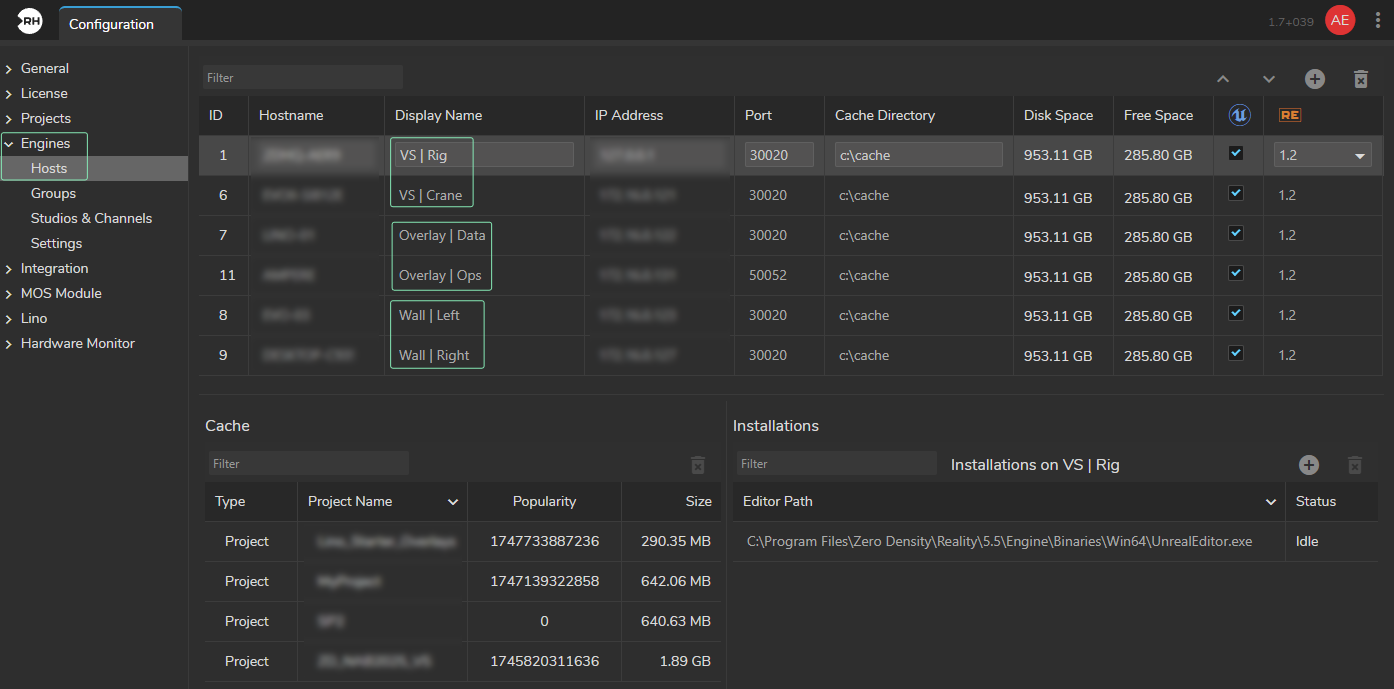Expand the Integration tree section

click(x=9, y=268)
